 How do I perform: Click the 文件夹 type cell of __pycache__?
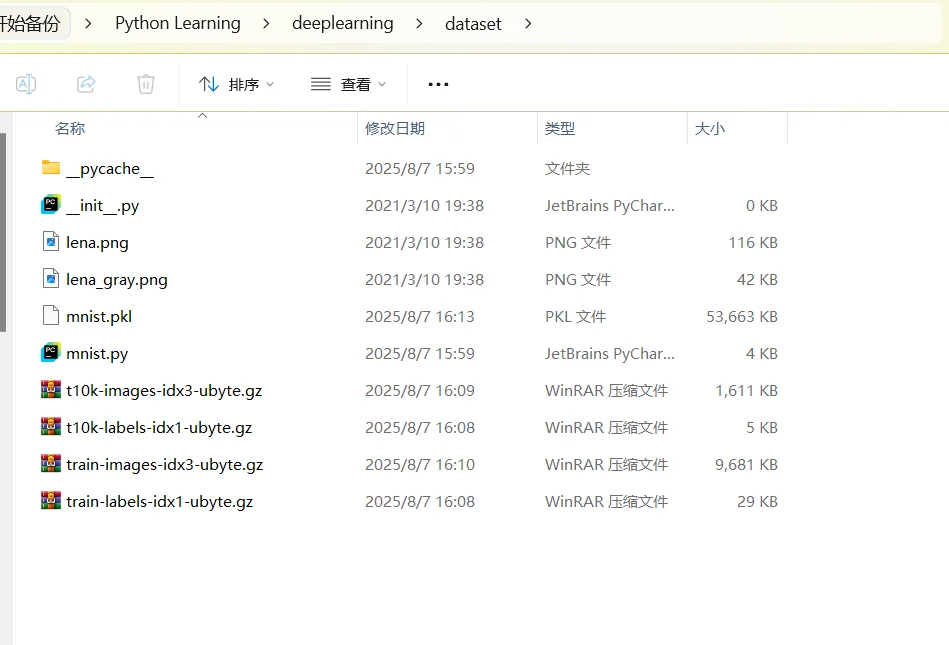567,168
